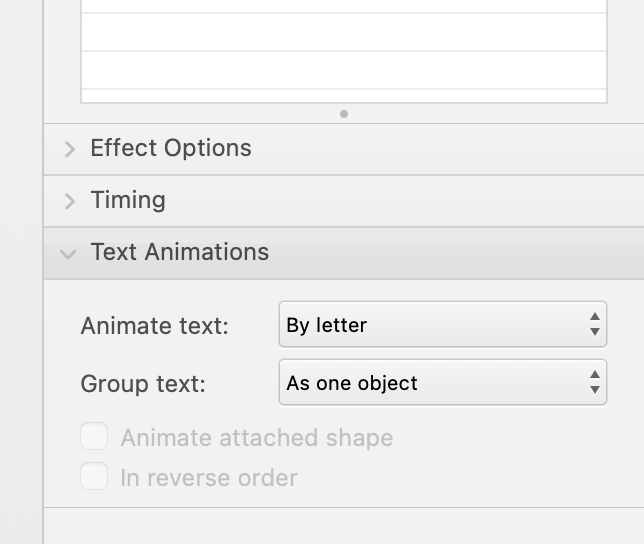Click the arrows on the By letter popup
Viewport: 644px width, 544px height.
(x=595, y=324)
